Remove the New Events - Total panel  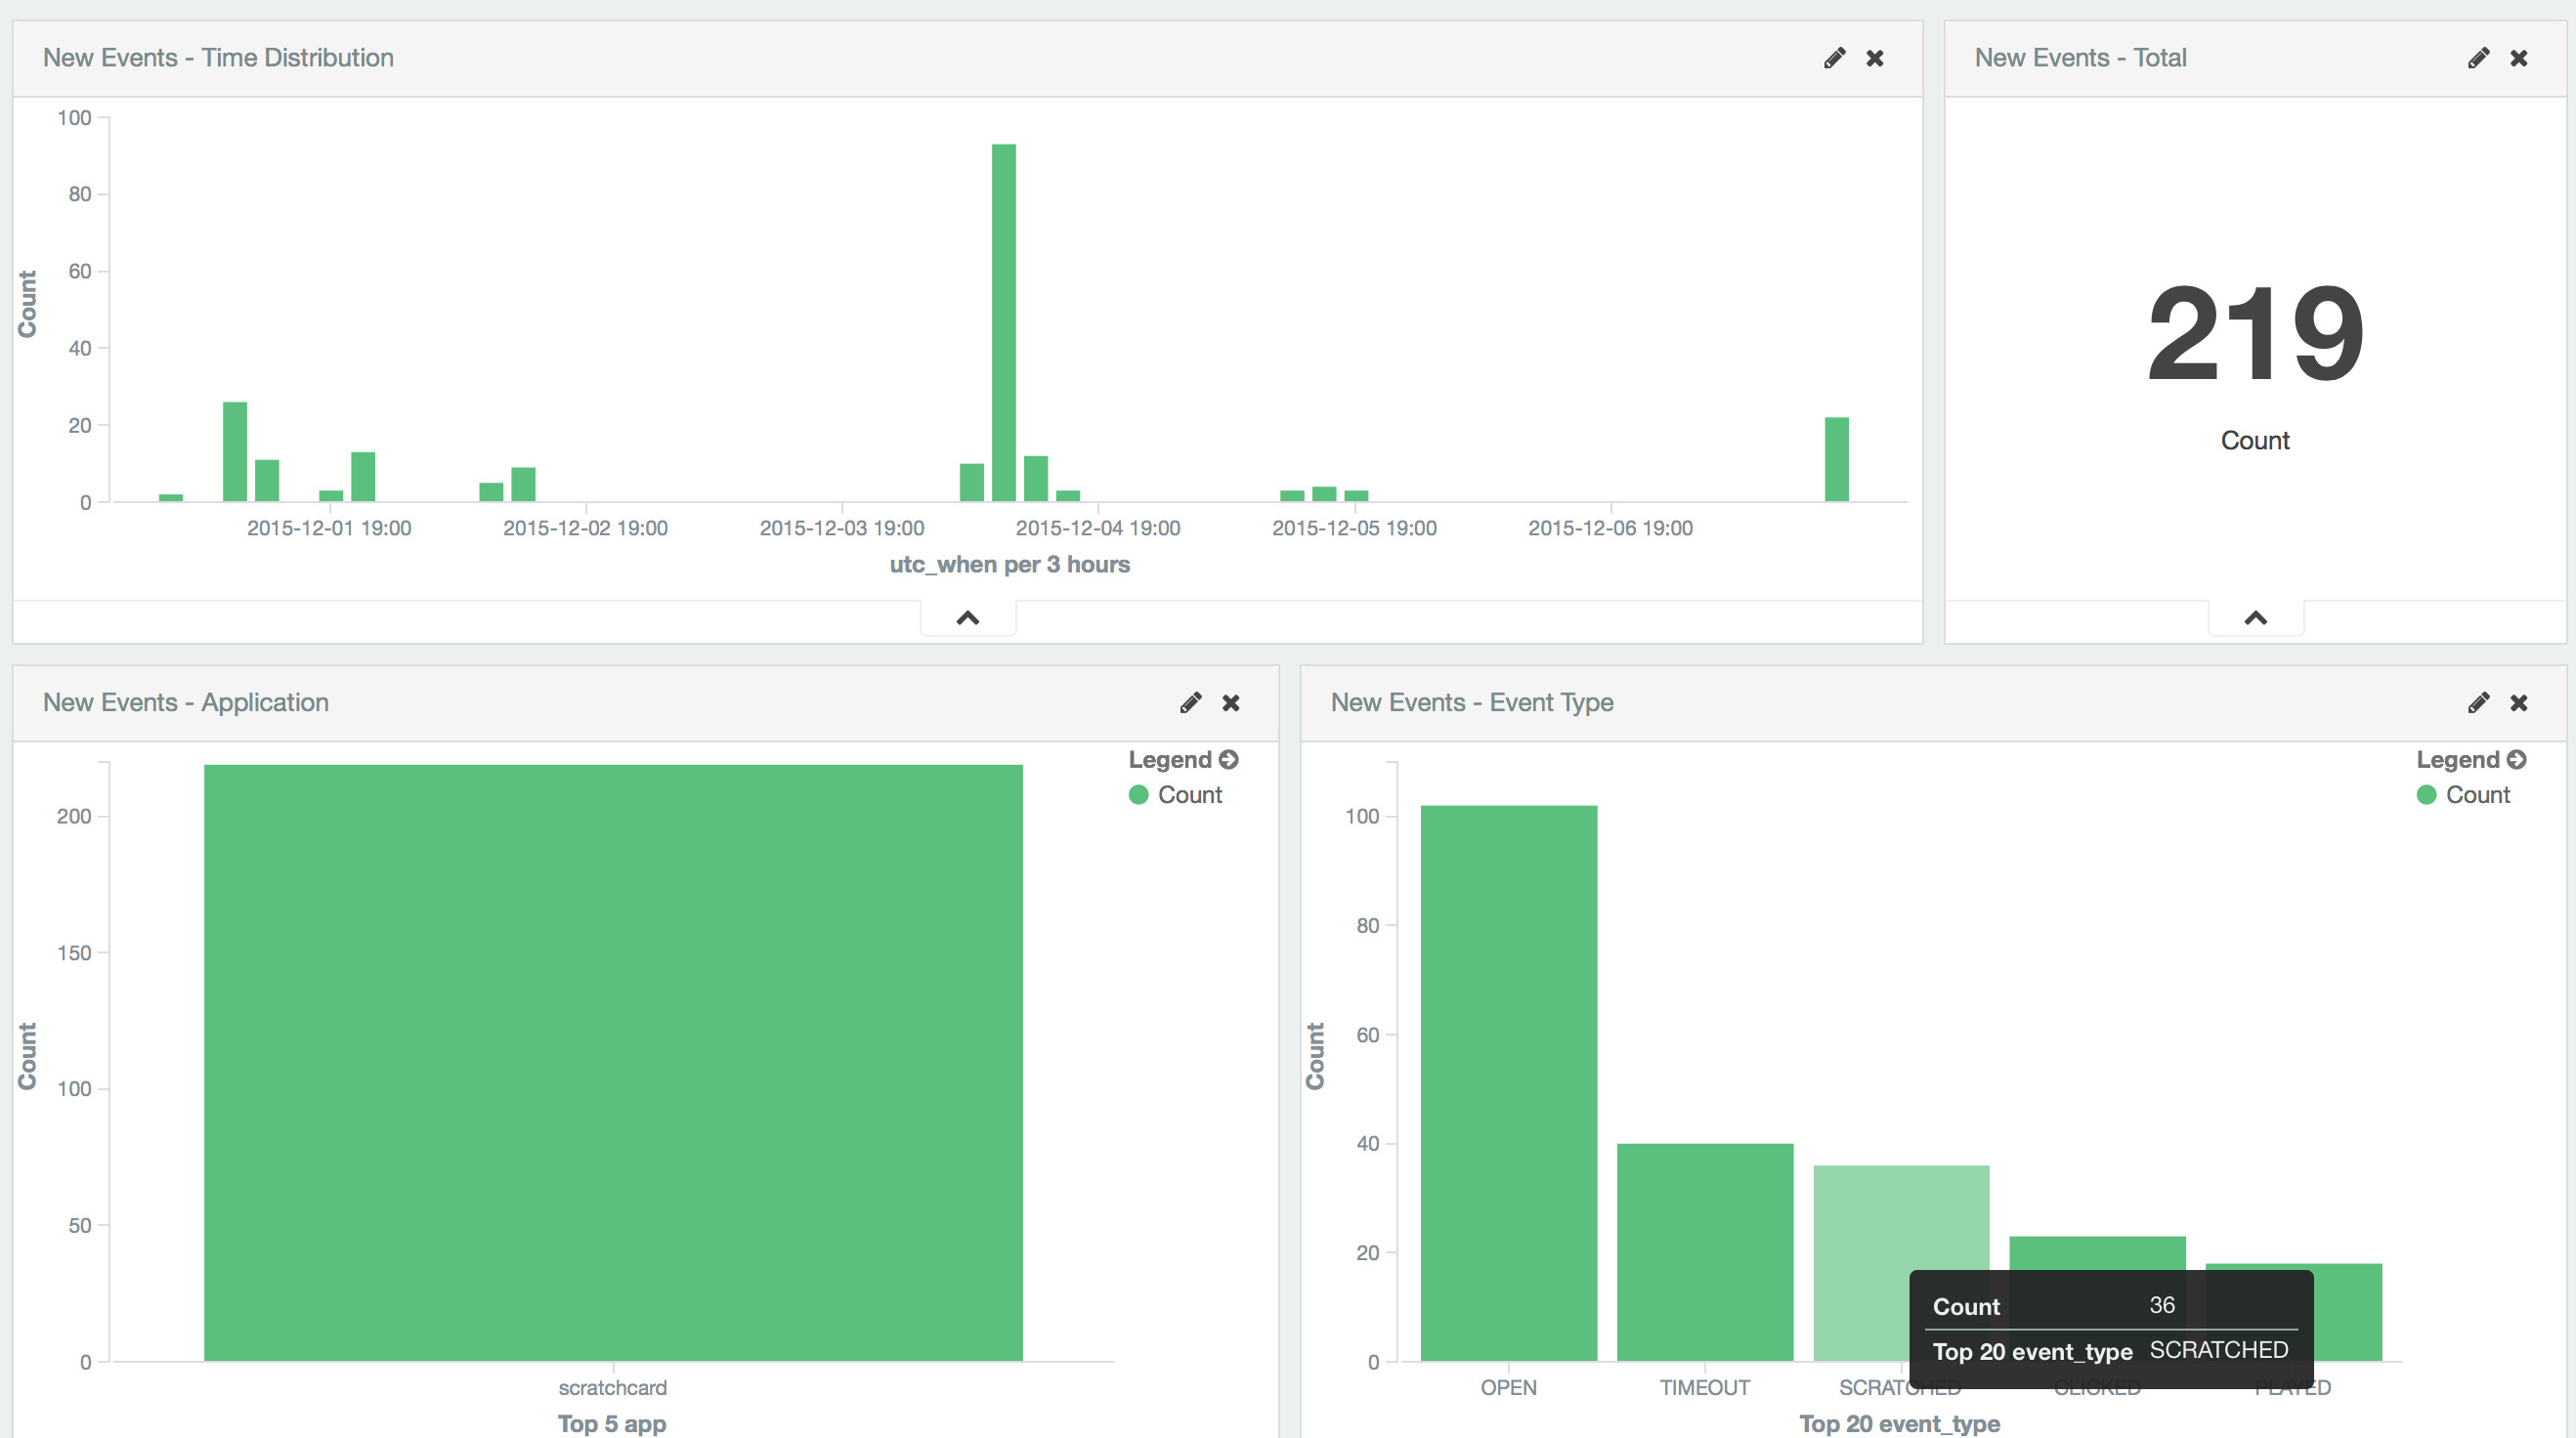tap(2519, 58)
